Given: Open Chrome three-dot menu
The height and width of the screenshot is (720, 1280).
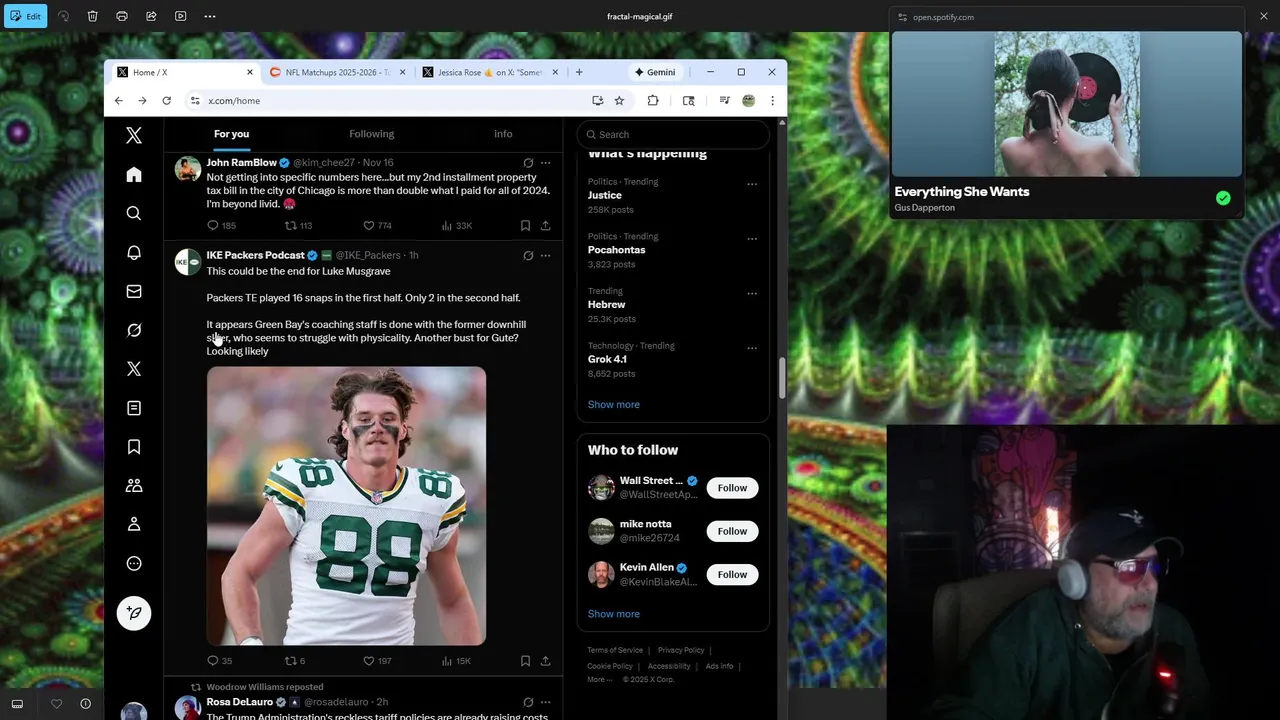Looking at the screenshot, I should [x=772, y=100].
